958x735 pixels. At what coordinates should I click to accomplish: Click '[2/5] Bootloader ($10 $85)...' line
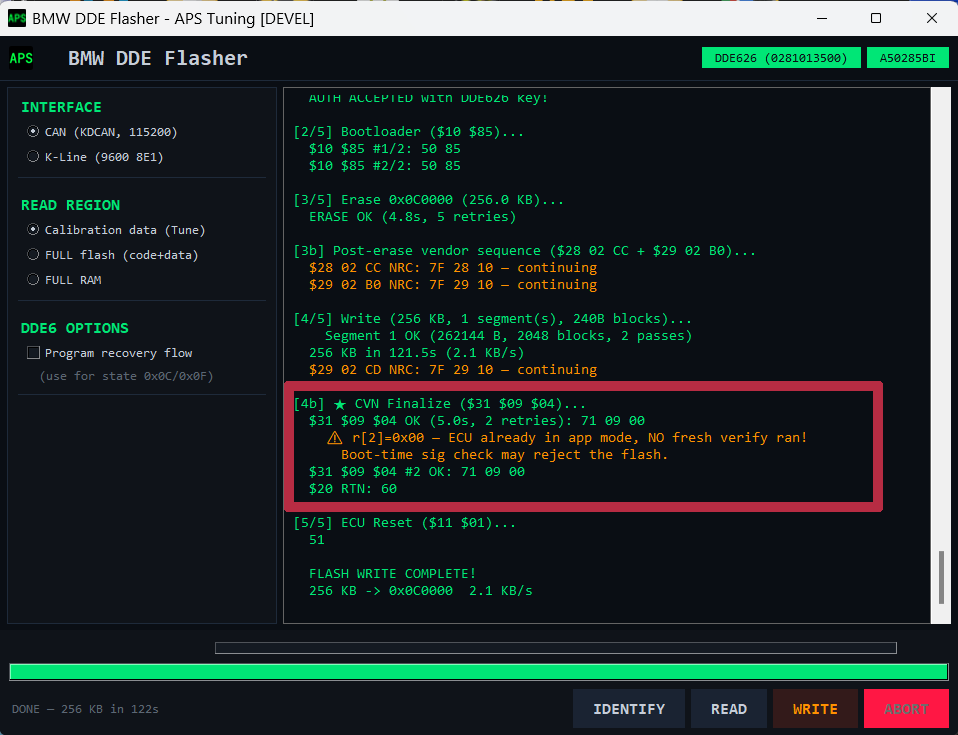[408, 132]
